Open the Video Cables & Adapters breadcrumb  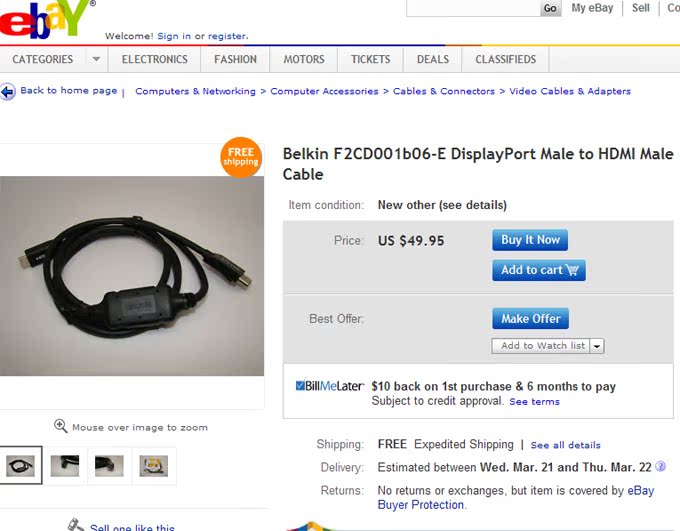[x=570, y=91]
